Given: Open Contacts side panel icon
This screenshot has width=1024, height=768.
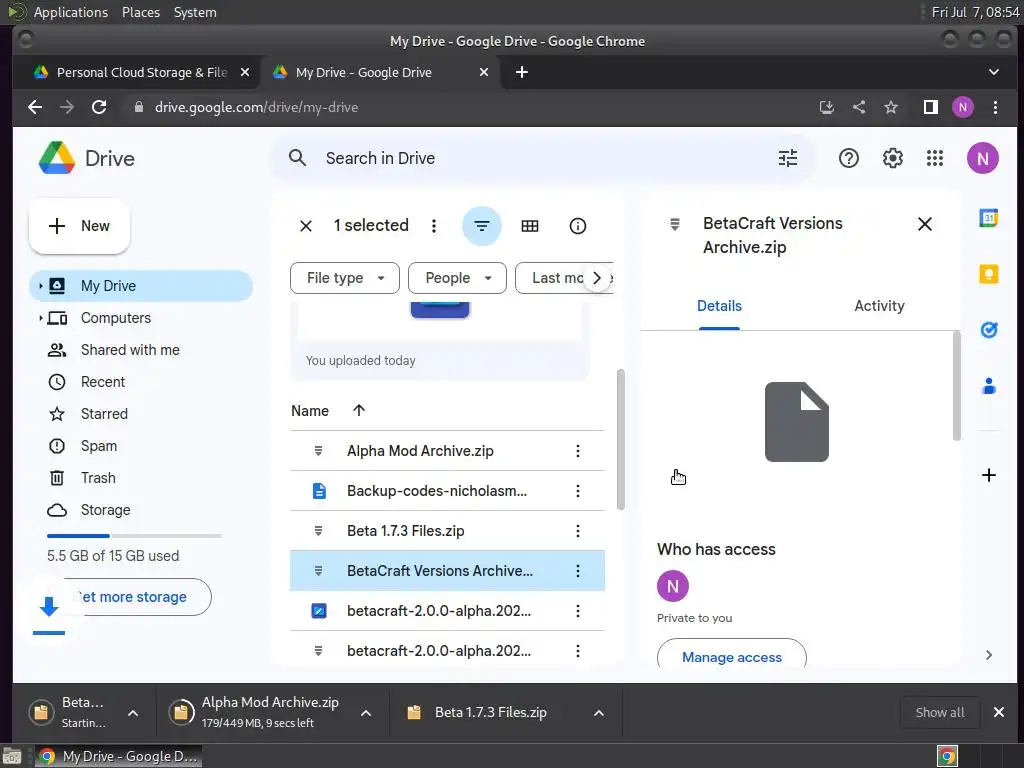Looking at the screenshot, I should click(x=988, y=386).
